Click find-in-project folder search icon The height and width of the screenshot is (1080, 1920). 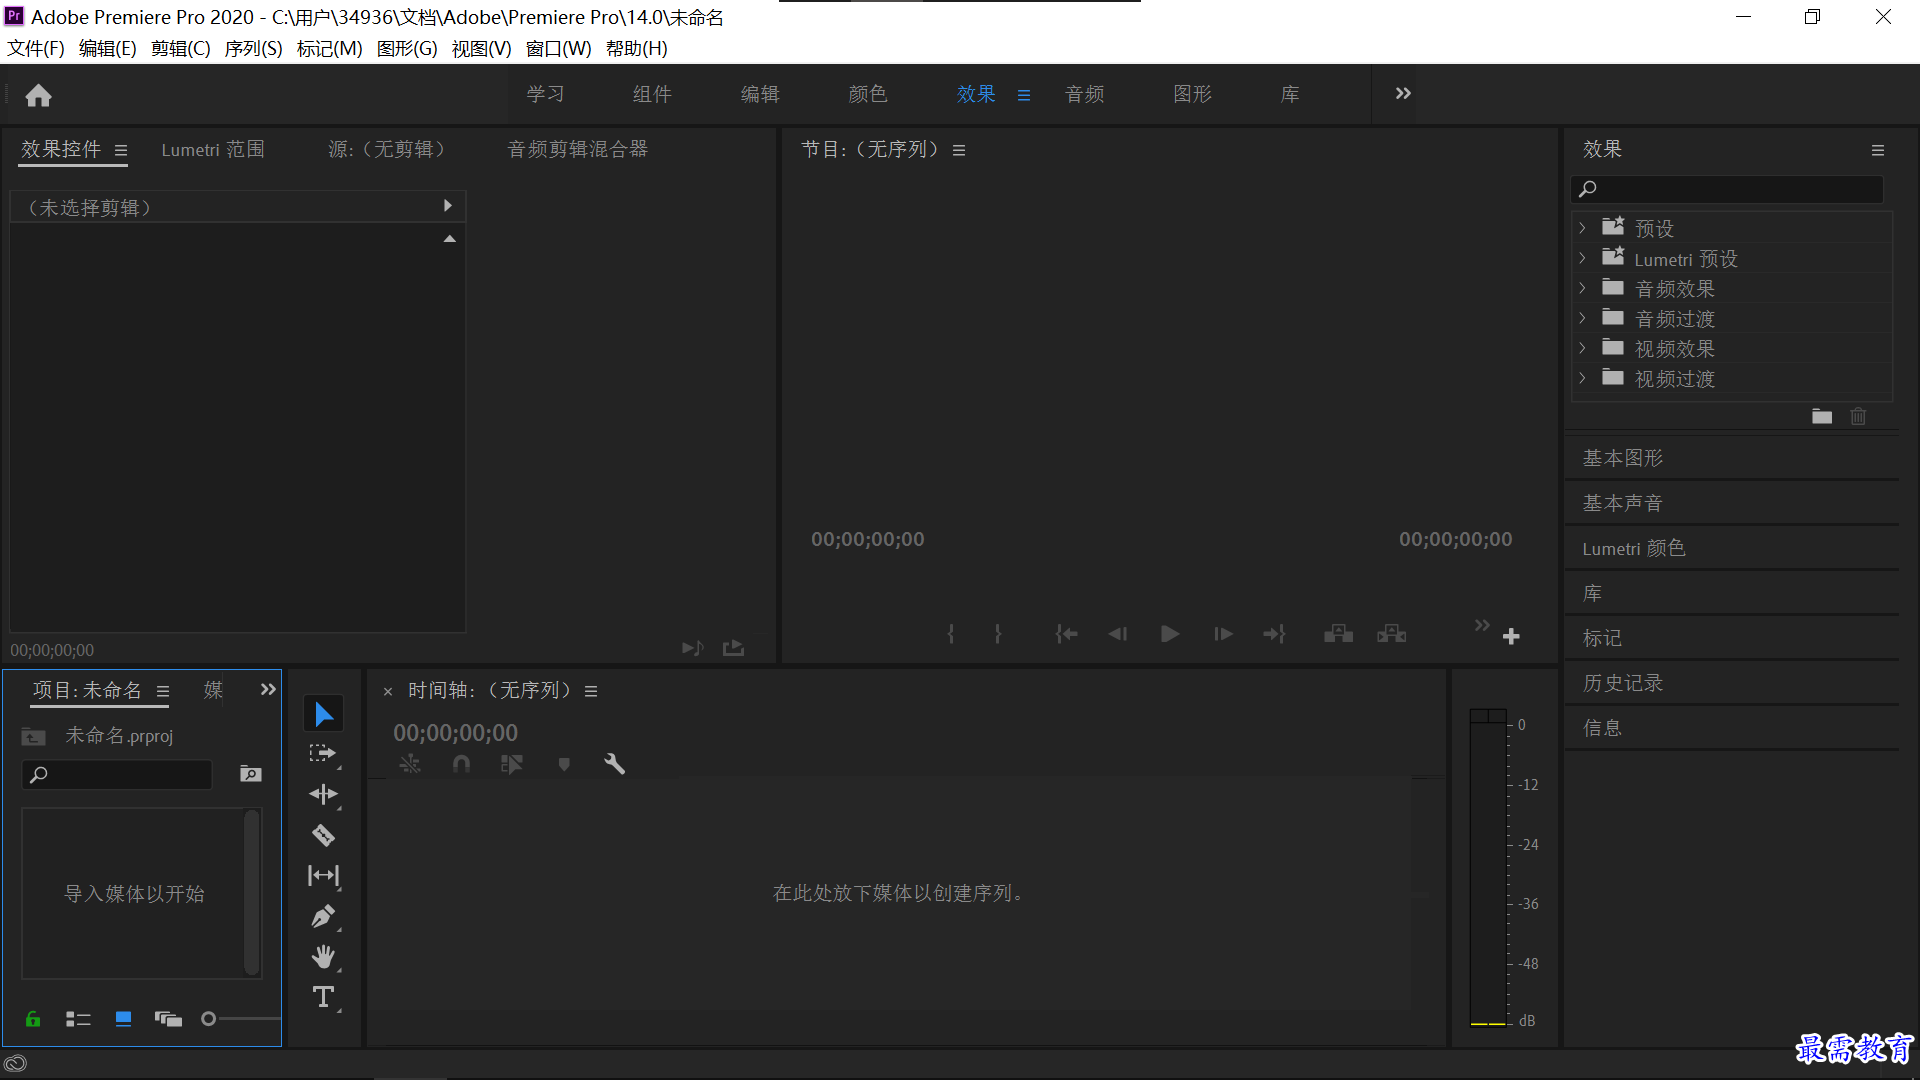[x=251, y=774]
